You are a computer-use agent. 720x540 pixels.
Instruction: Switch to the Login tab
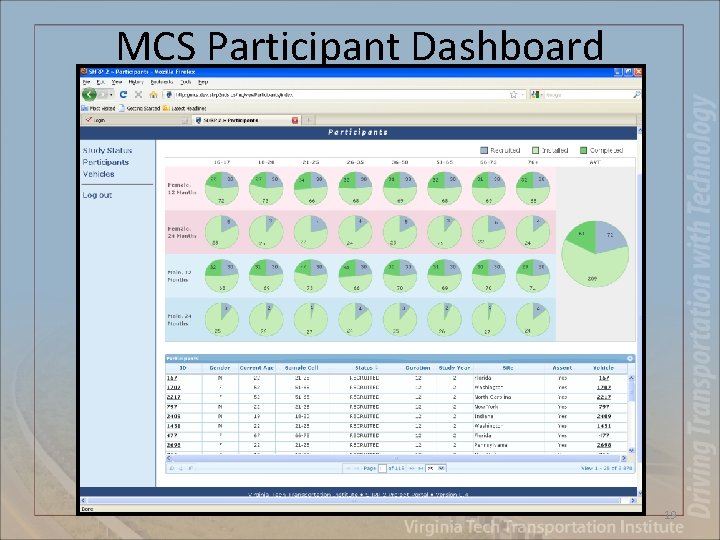(x=135, y=120)
